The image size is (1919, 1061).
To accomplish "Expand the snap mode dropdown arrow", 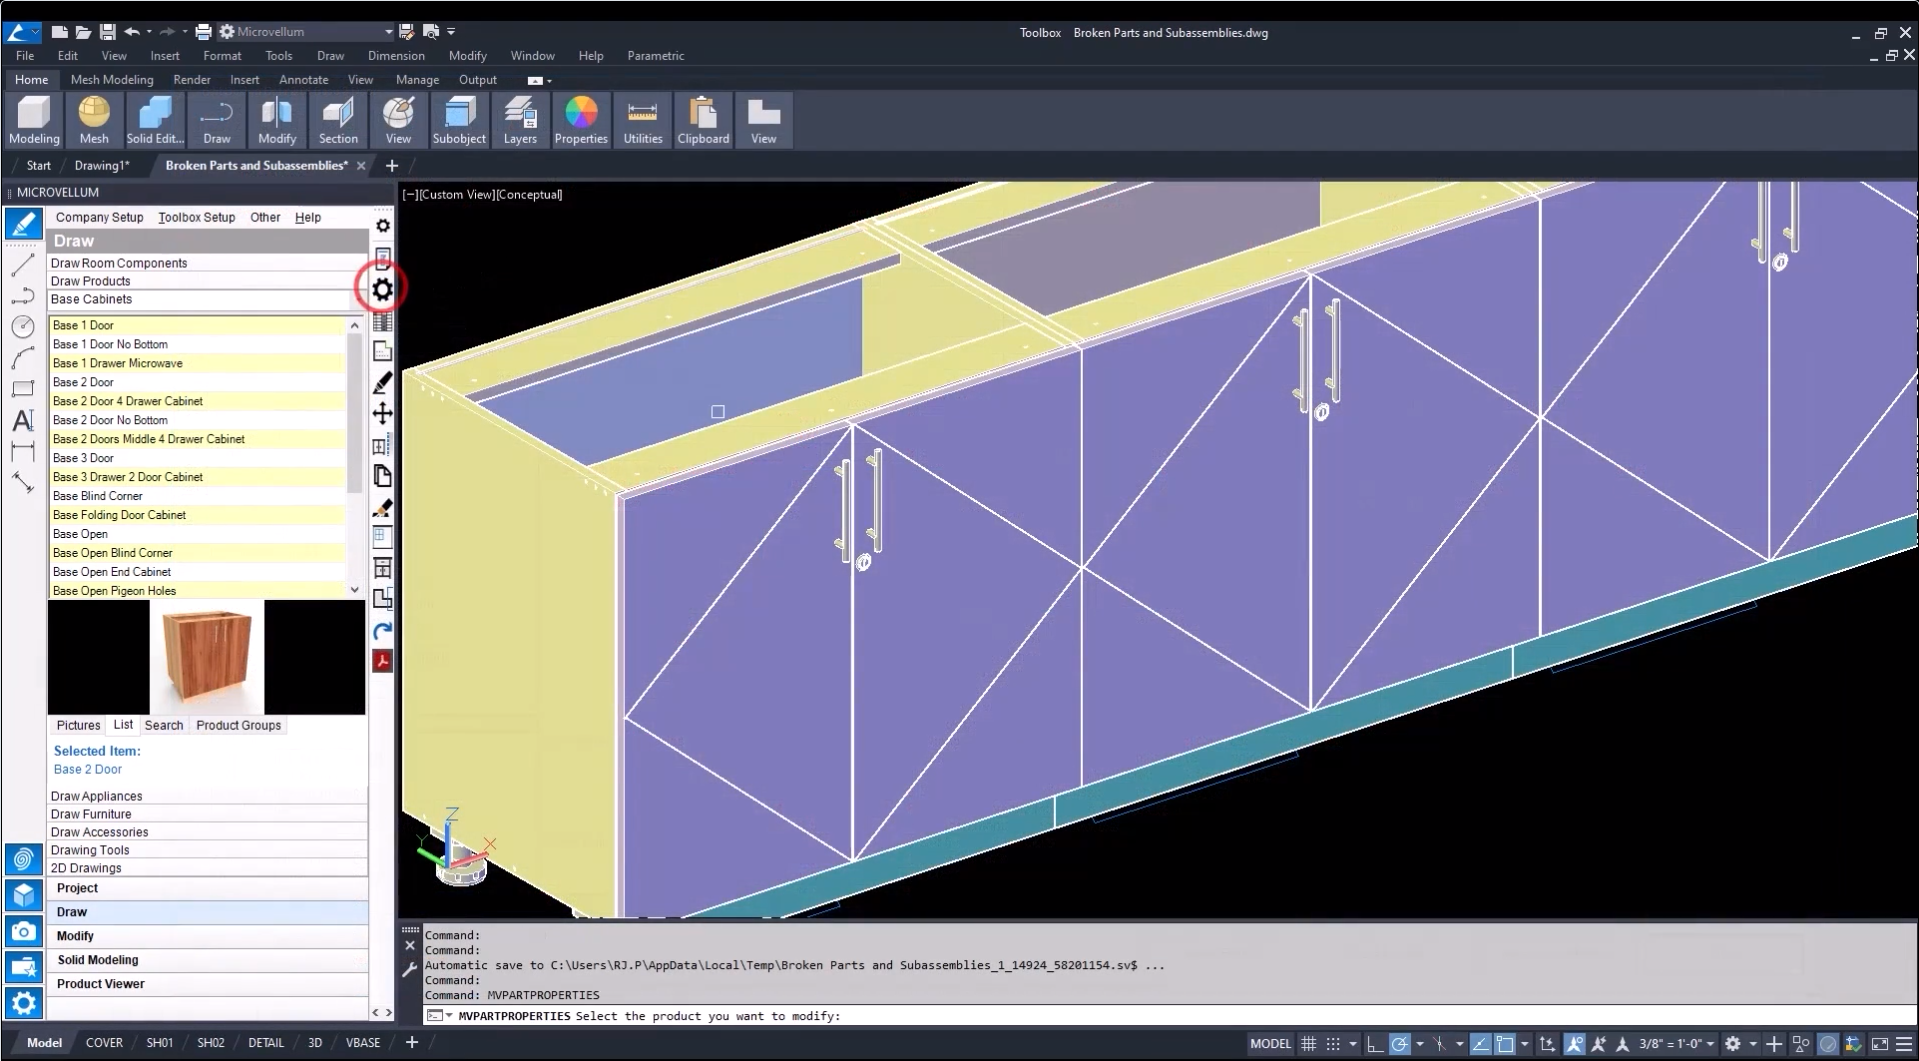I will tap(1353, 1043).
